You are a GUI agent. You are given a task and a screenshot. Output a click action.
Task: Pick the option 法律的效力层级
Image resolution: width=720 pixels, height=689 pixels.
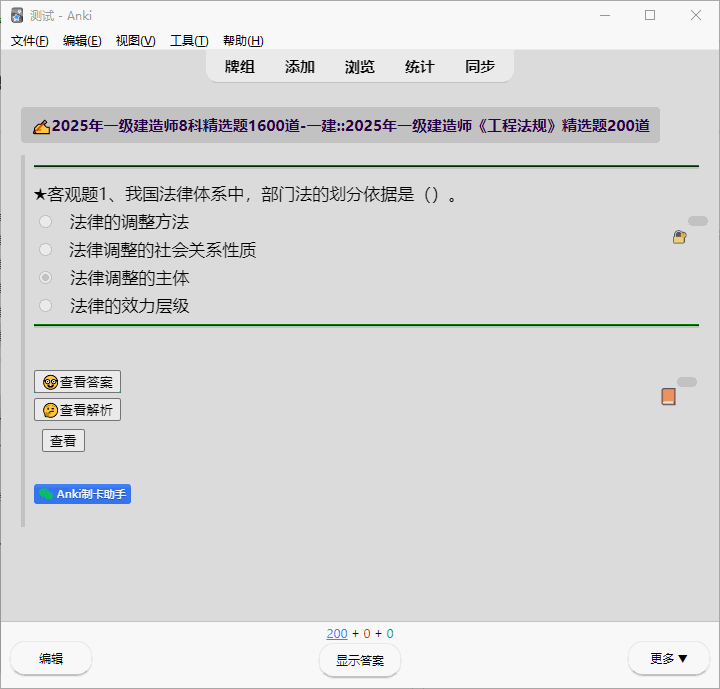pyautogui.click(x=45, y=305)
